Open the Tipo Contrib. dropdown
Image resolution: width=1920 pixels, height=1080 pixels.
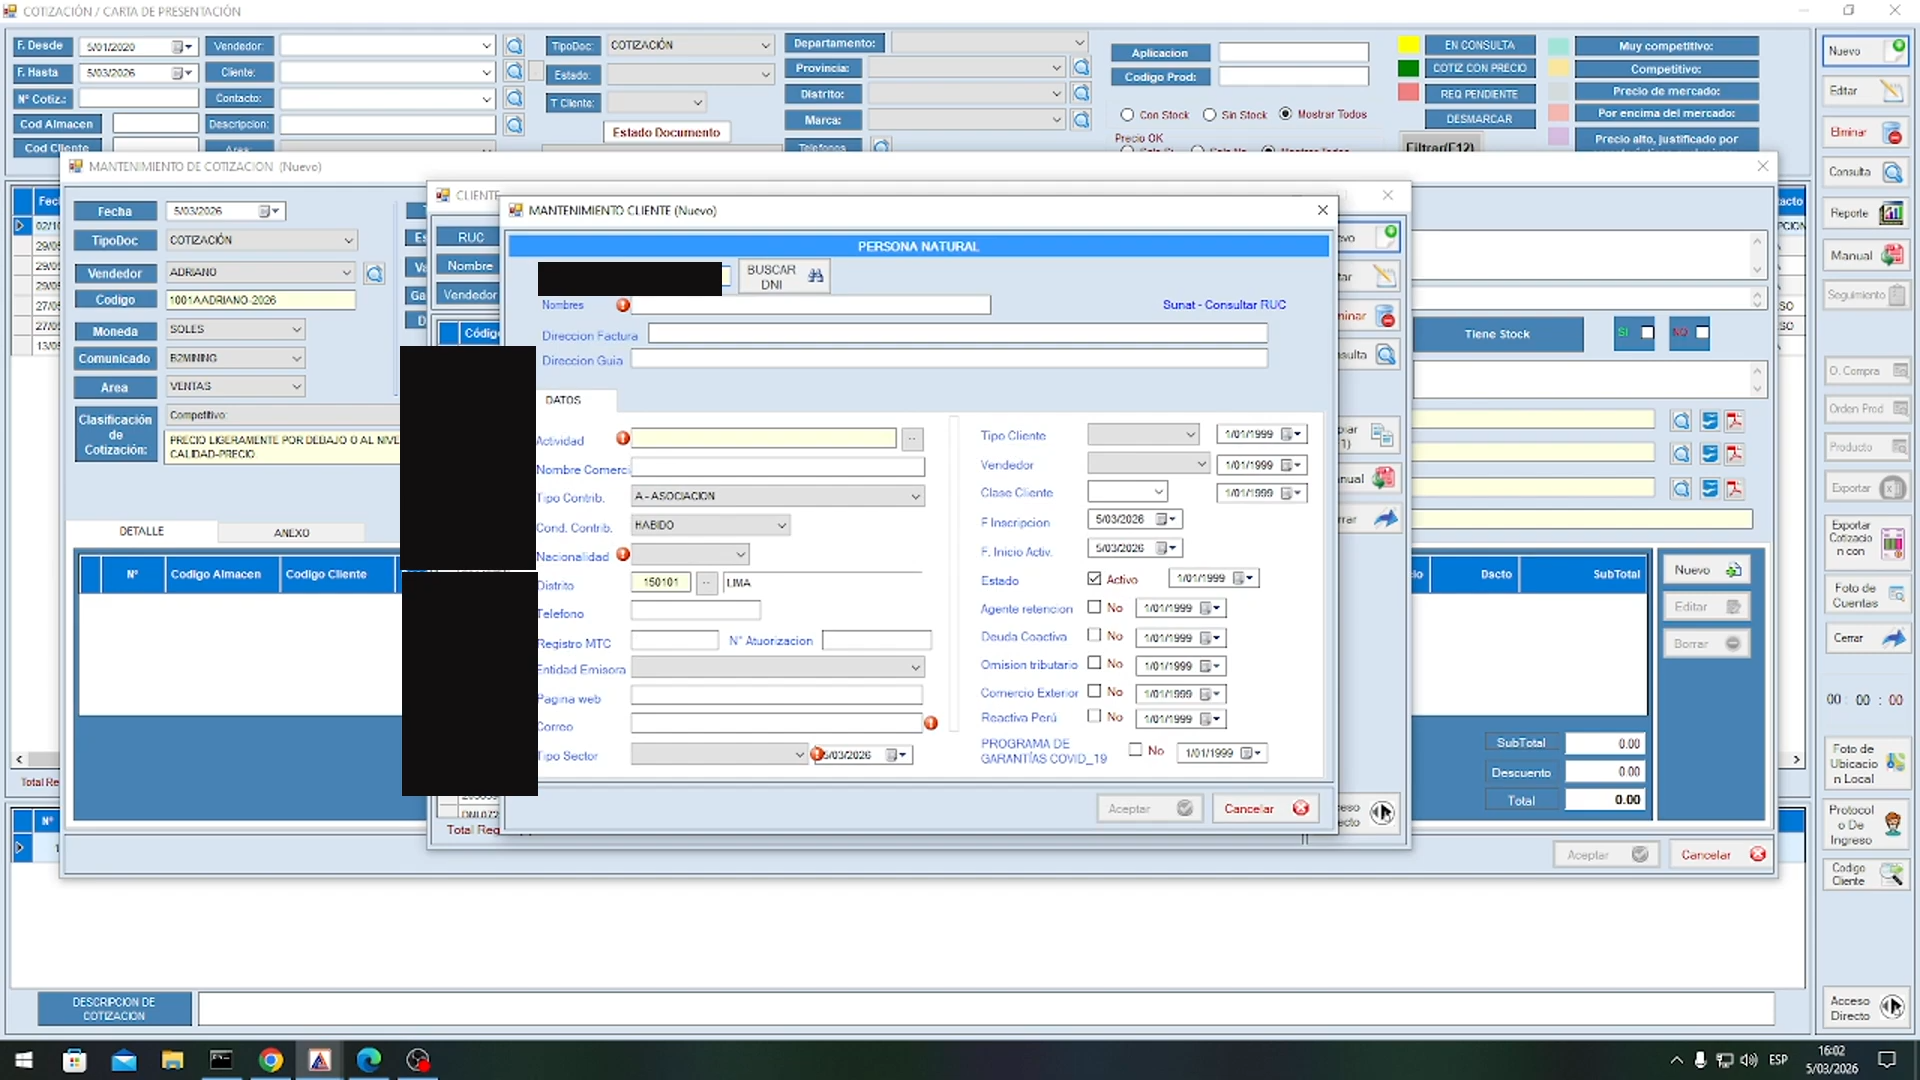[778, 496]
